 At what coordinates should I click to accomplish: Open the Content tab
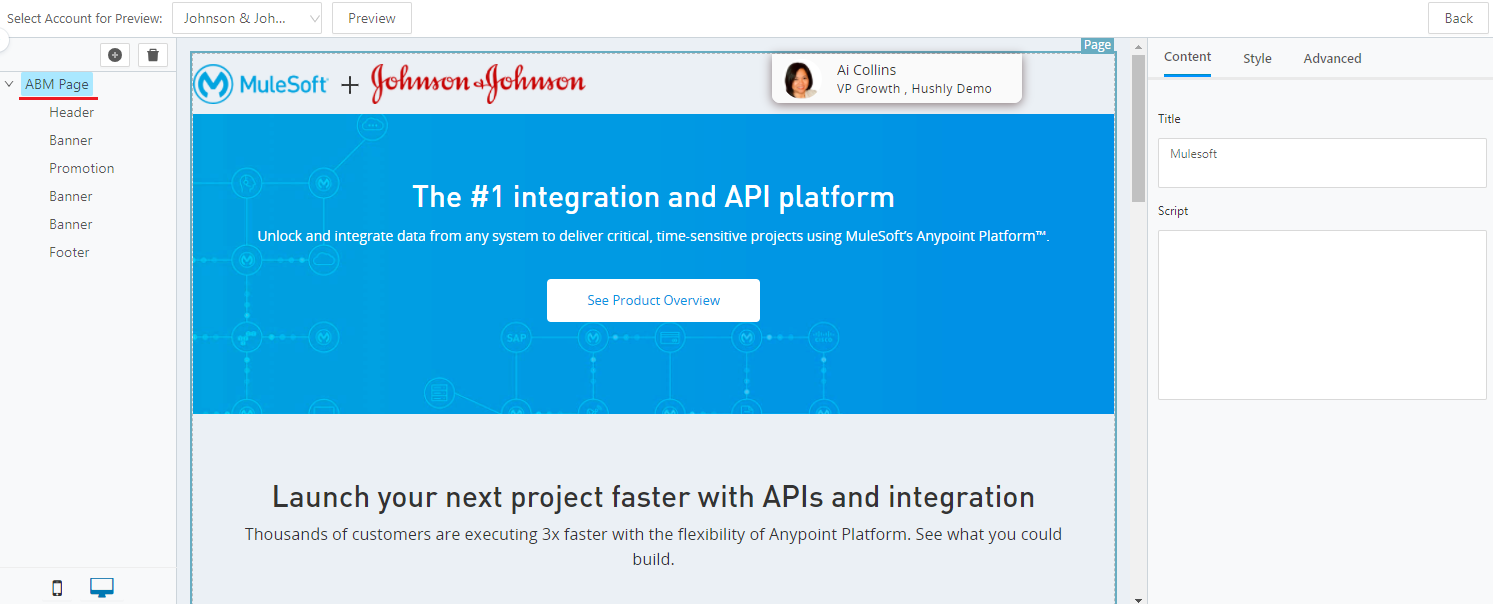tap(1188, 57)
